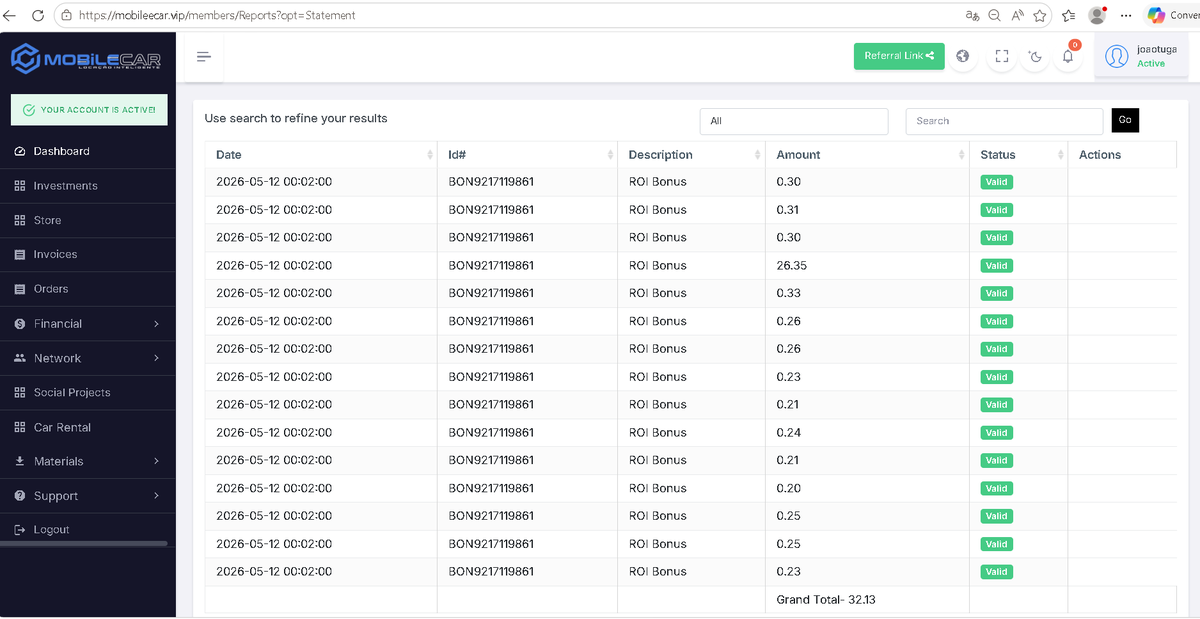Expand the Financial sidebar menu
This screenshot has width=1200, height=619.
click(88, 324)
